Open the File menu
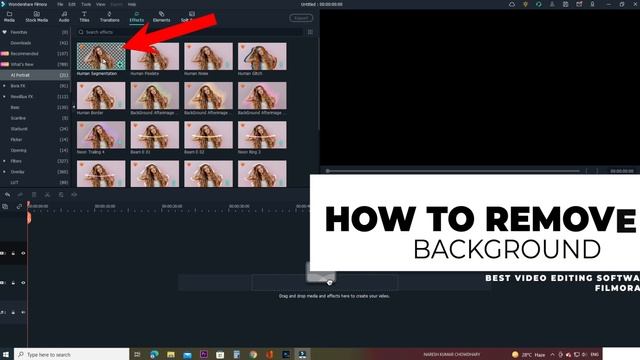 coord(60,4)
